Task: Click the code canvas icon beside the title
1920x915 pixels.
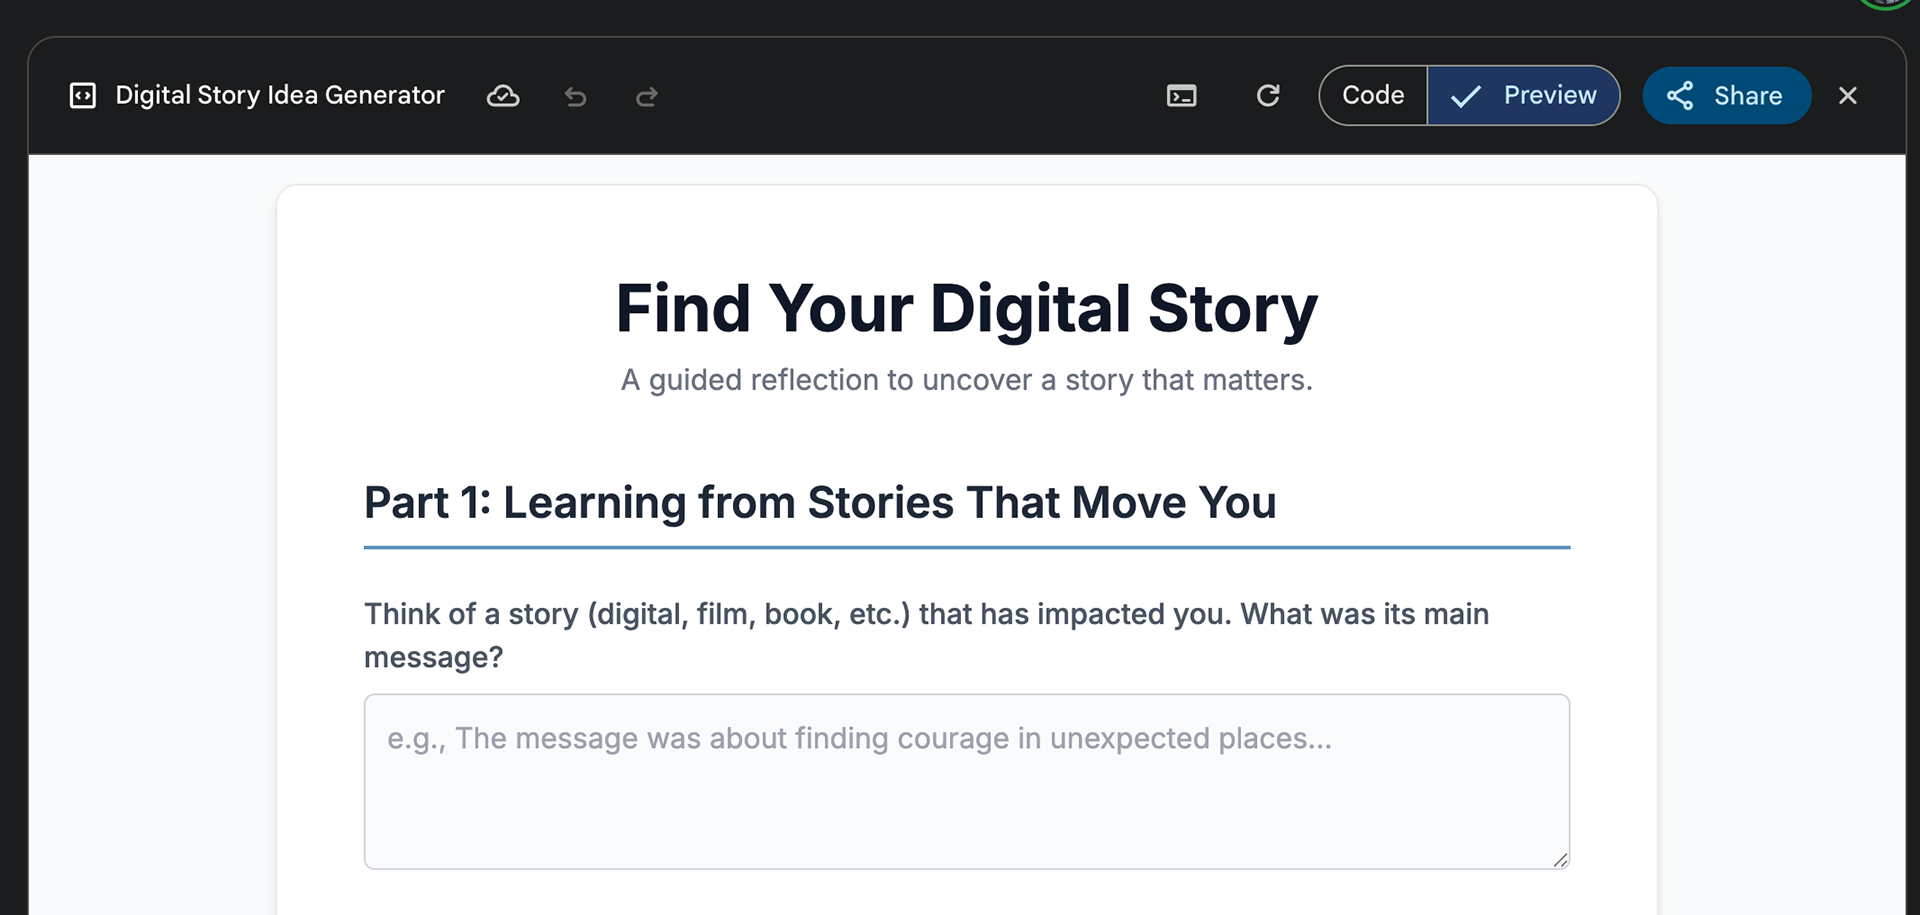Action: coord(82,96)
